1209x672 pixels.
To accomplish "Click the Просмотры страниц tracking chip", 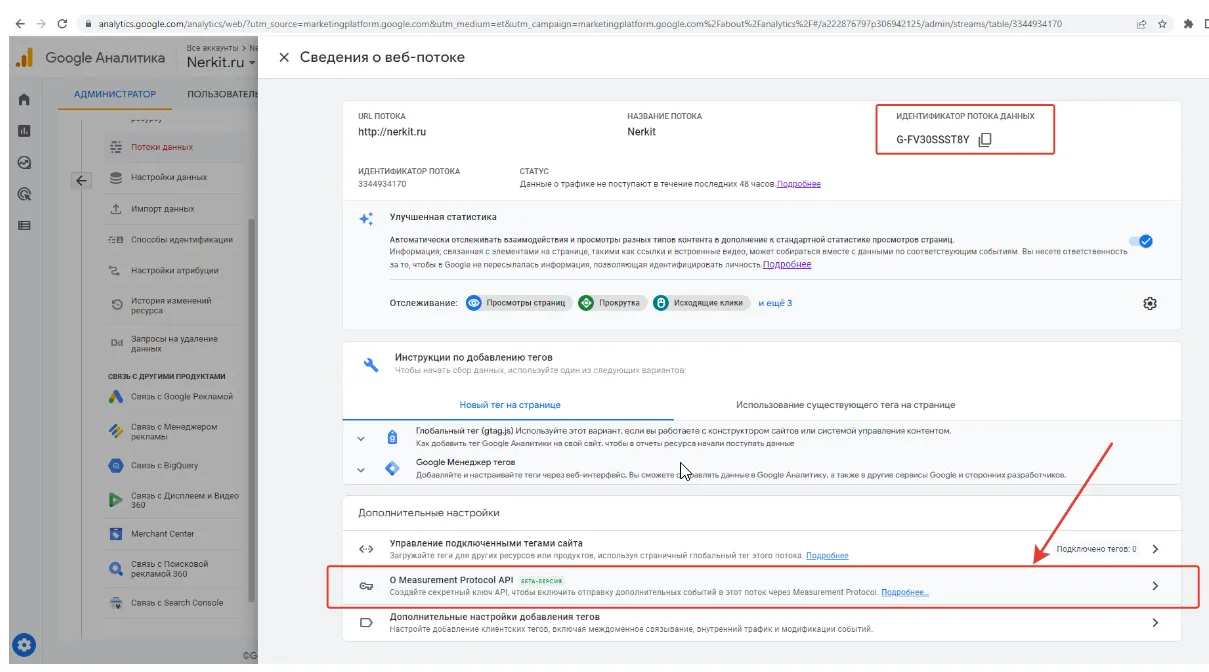I will point(519,302).
